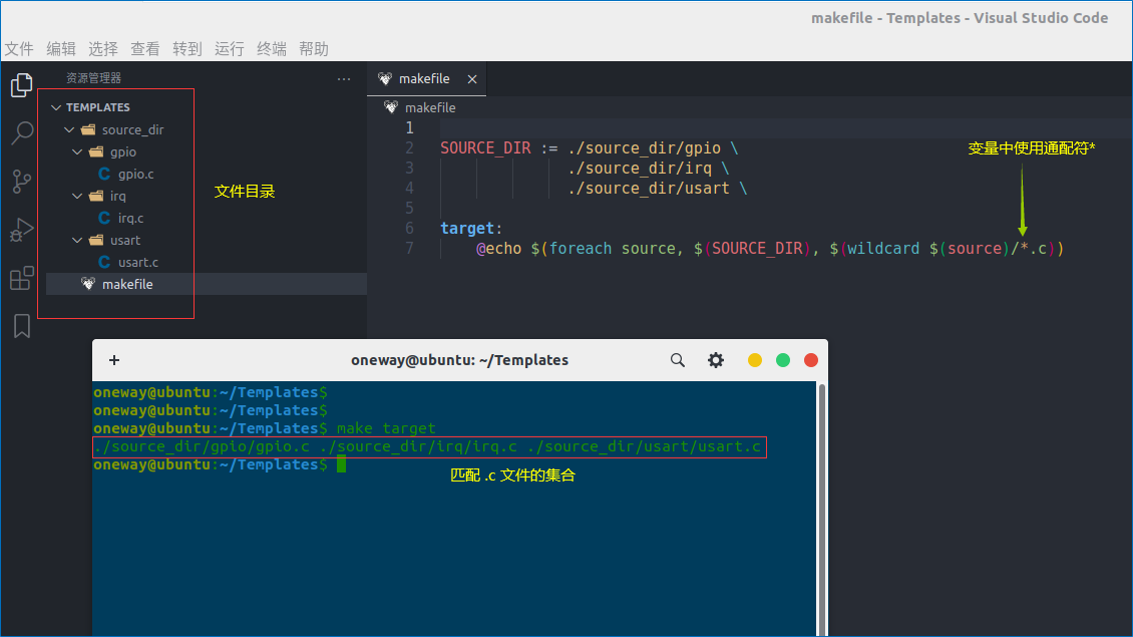Select the makefile editor tab
The height and width of the screenshot is (637, 1133).
coord(426,79)
